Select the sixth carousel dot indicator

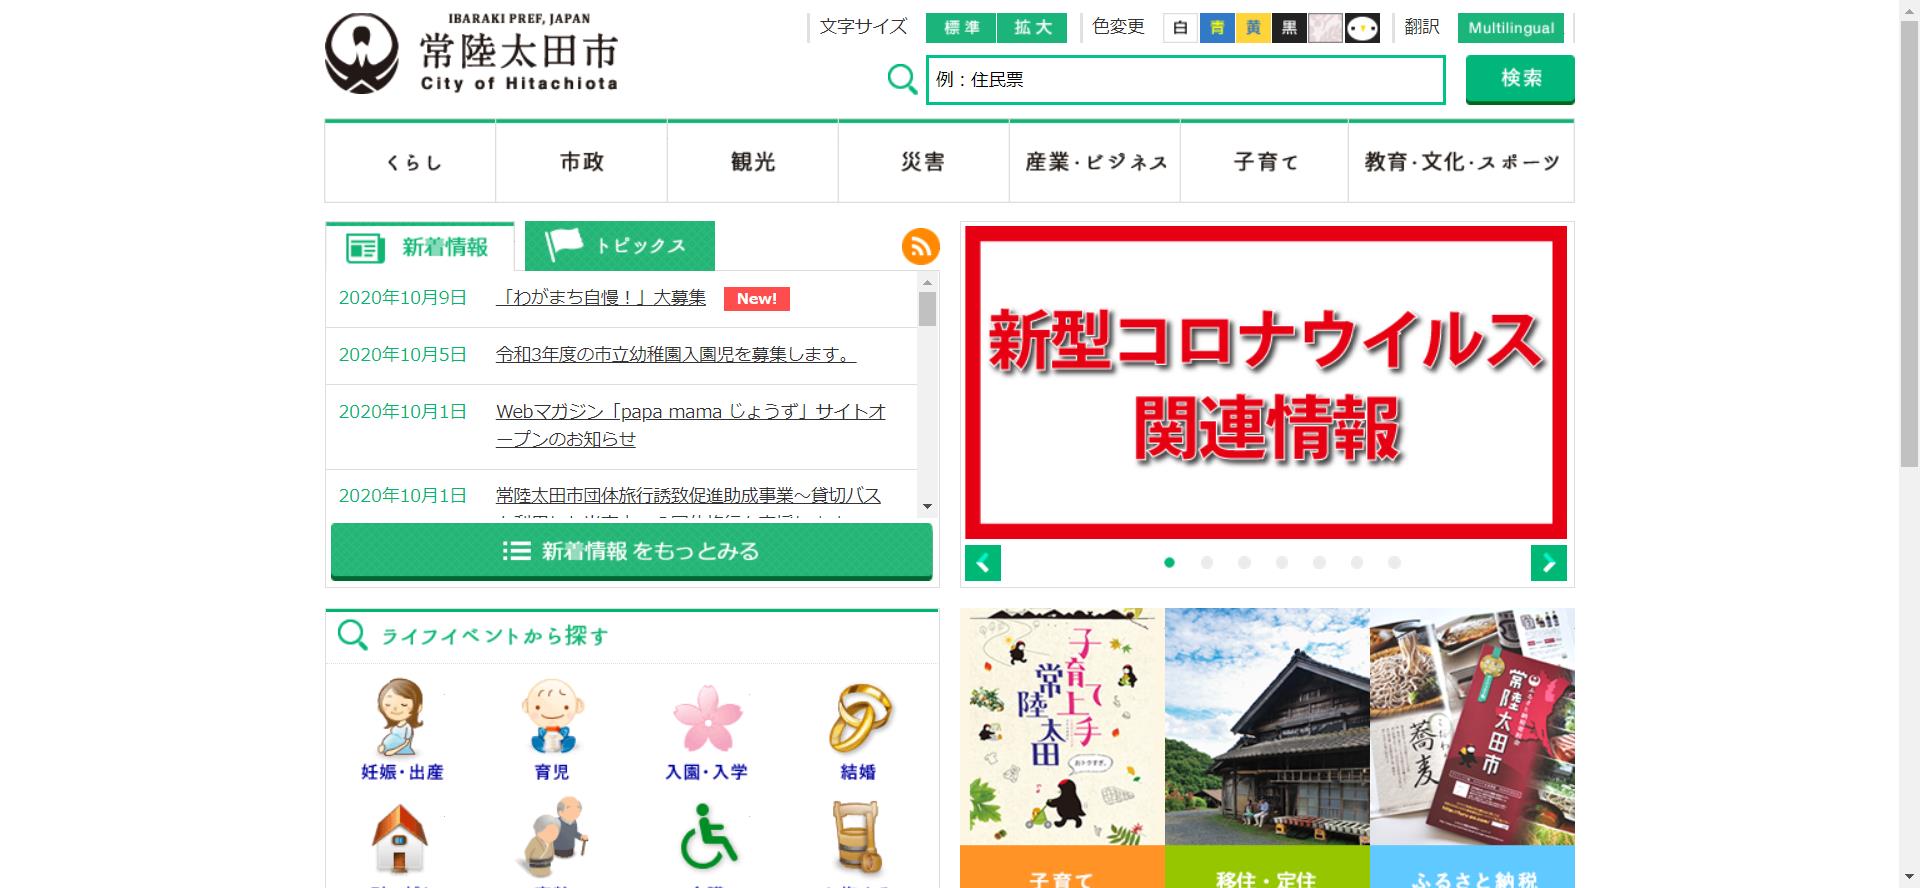click(1357, 563)
